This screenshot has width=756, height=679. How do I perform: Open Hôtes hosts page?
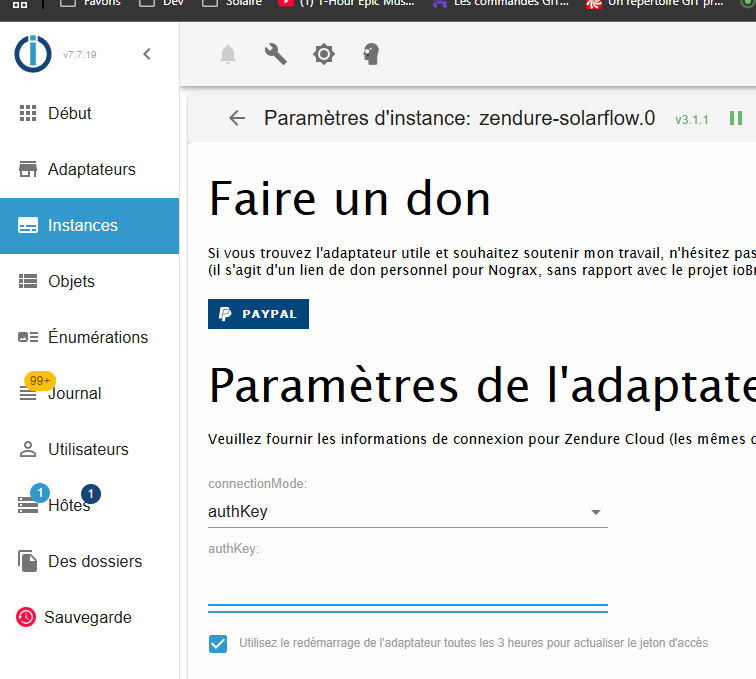(x=89, y=505)
